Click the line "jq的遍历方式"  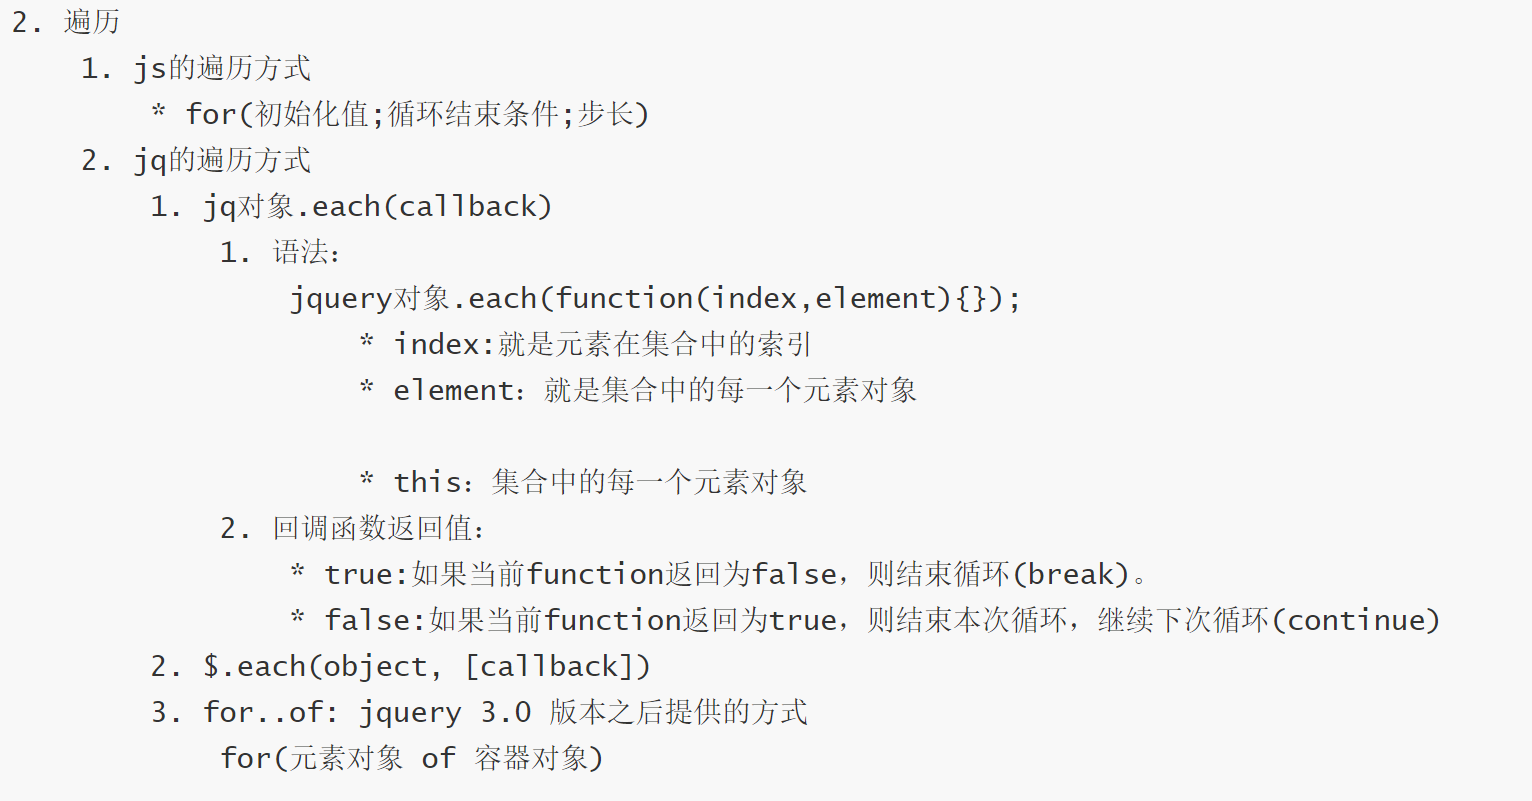tap(222, 160)
